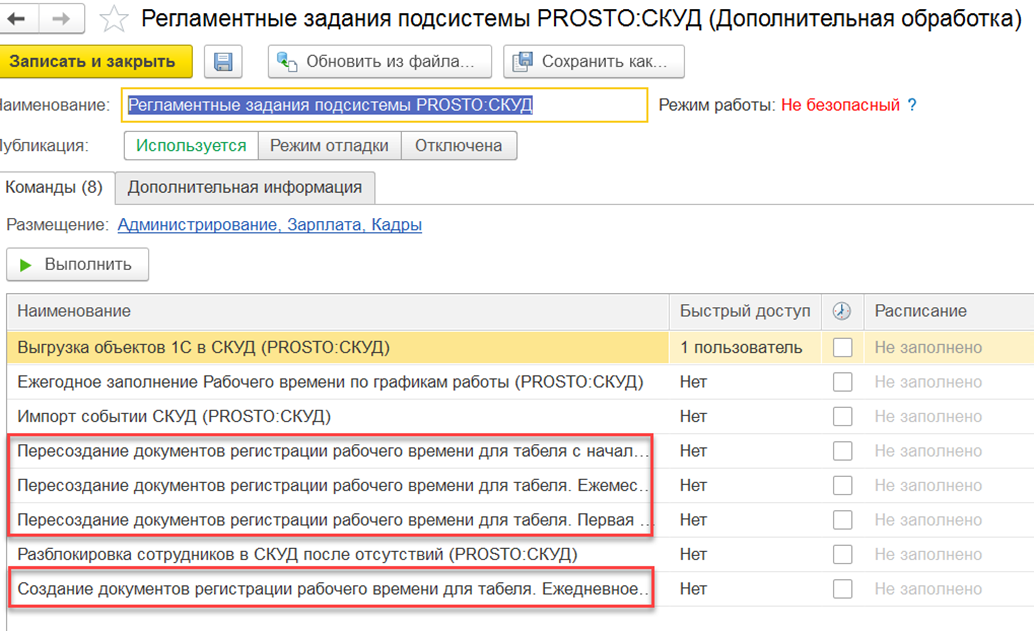Click the forward navigation arrow
The width and height of the screenshot is (1034, 631).
[x=61, y=19]
